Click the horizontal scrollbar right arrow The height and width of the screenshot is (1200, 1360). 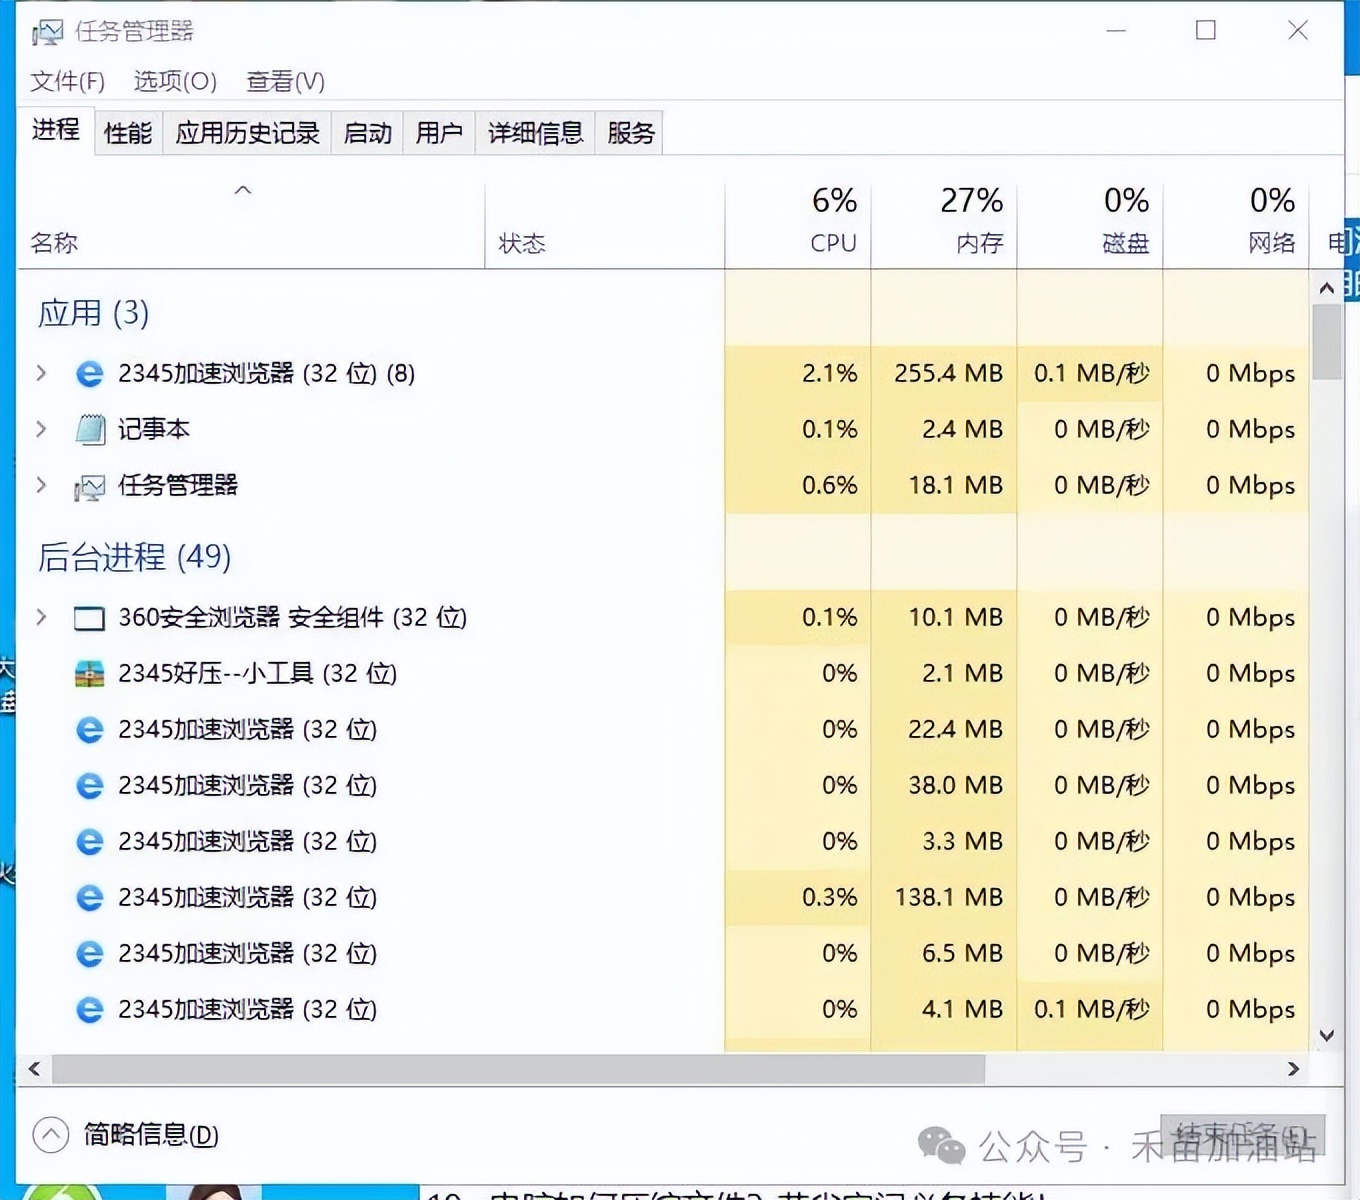tap(1293, 1069)
